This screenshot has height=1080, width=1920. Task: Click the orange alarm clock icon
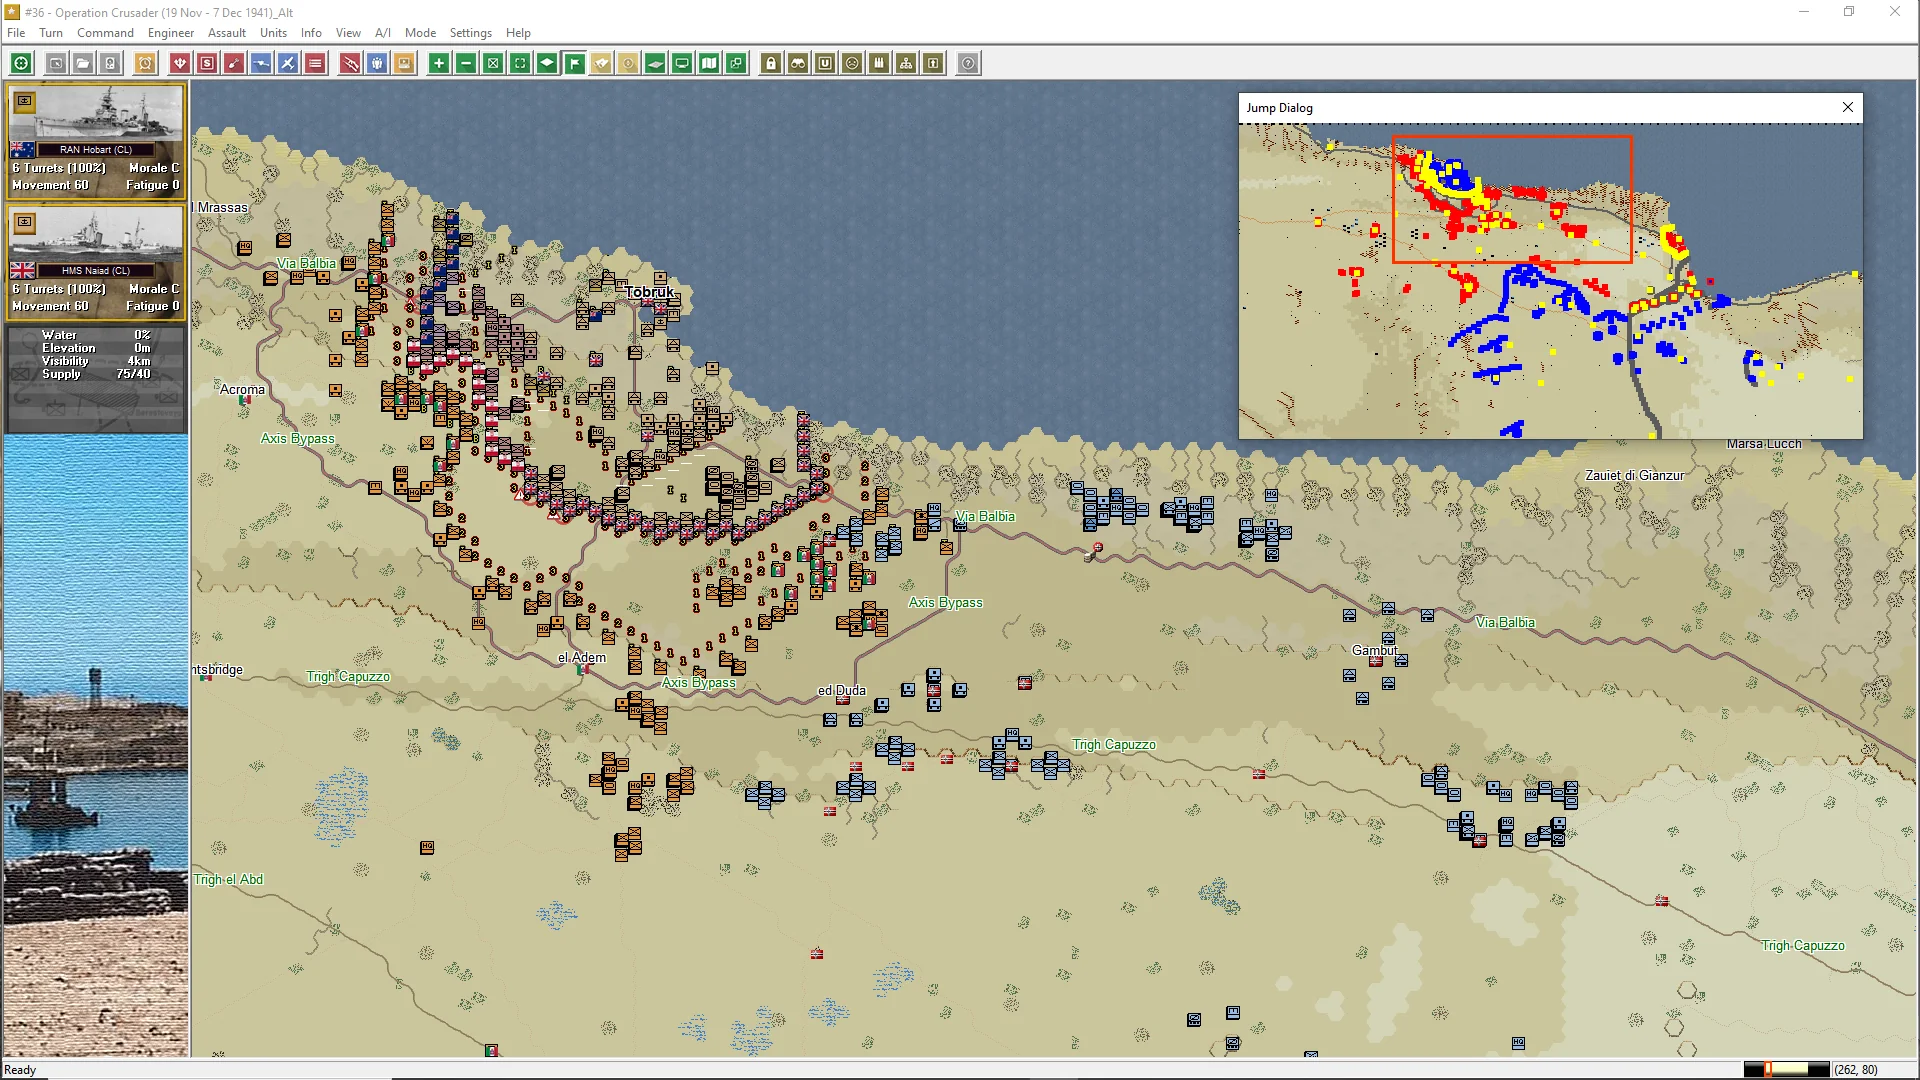[x=146, y=64]
